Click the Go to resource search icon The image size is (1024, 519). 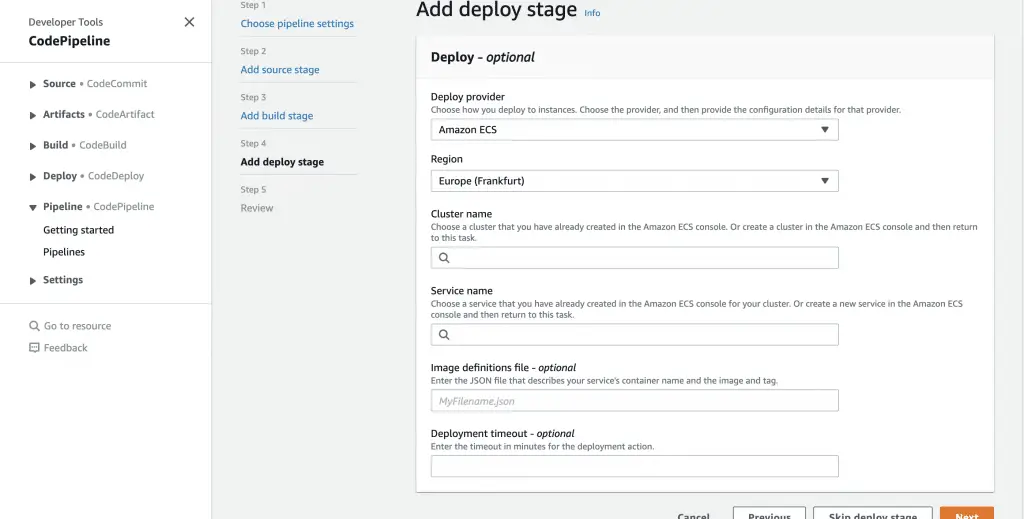[x=34, y=326]
